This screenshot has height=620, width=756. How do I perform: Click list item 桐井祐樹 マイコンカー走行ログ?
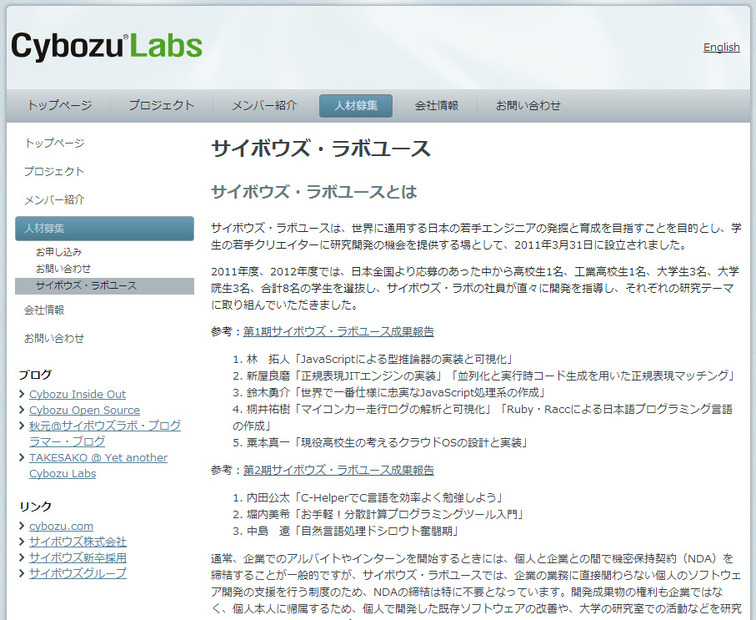(482, 418)
